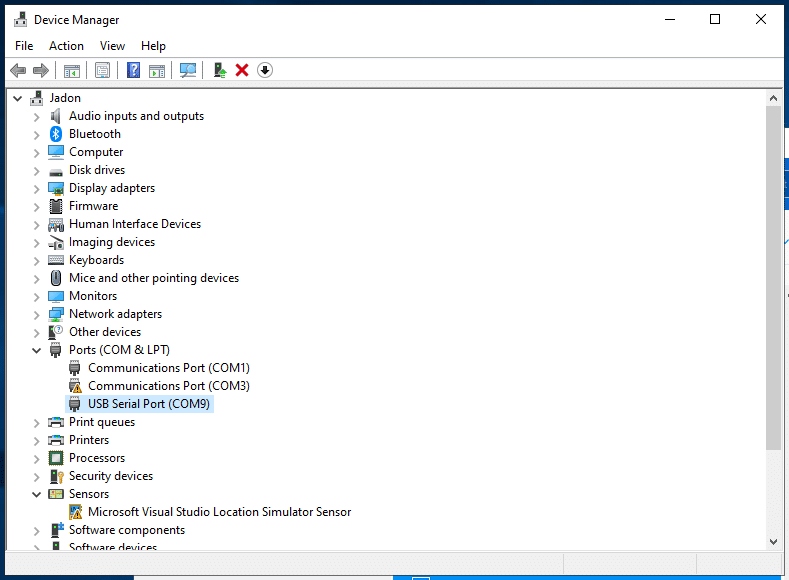Close the Device Manager window
789x580 pixels.
click(x=760, y=20)
